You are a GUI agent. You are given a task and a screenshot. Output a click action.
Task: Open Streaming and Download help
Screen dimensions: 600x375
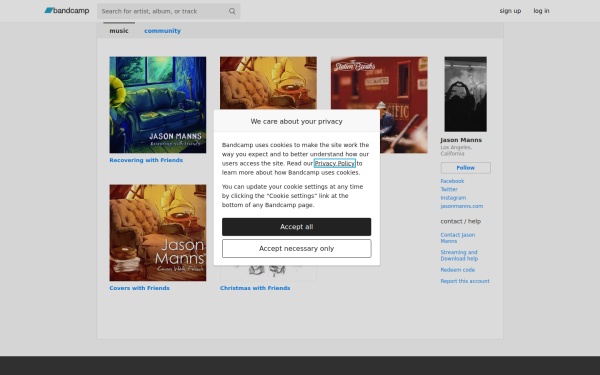click(x=459, y=255)
